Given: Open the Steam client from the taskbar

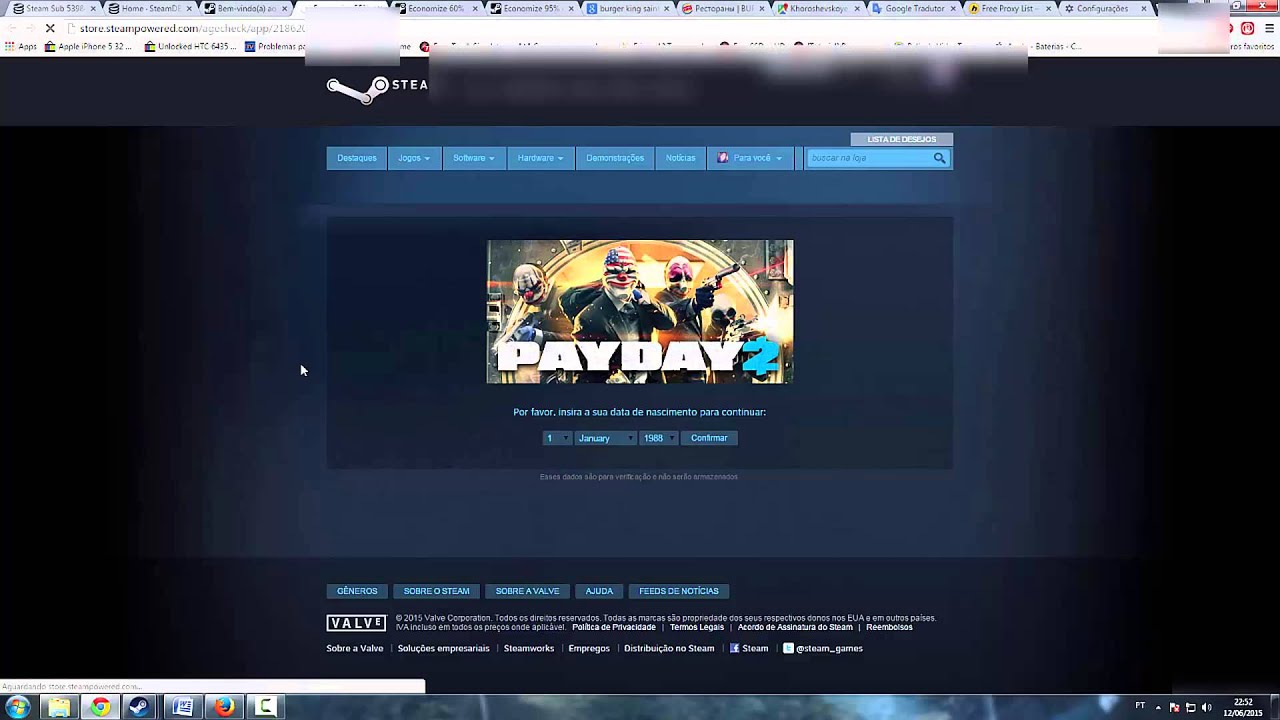Looking at the screenshot, I should pyautogui.click(x=140, y=707).
